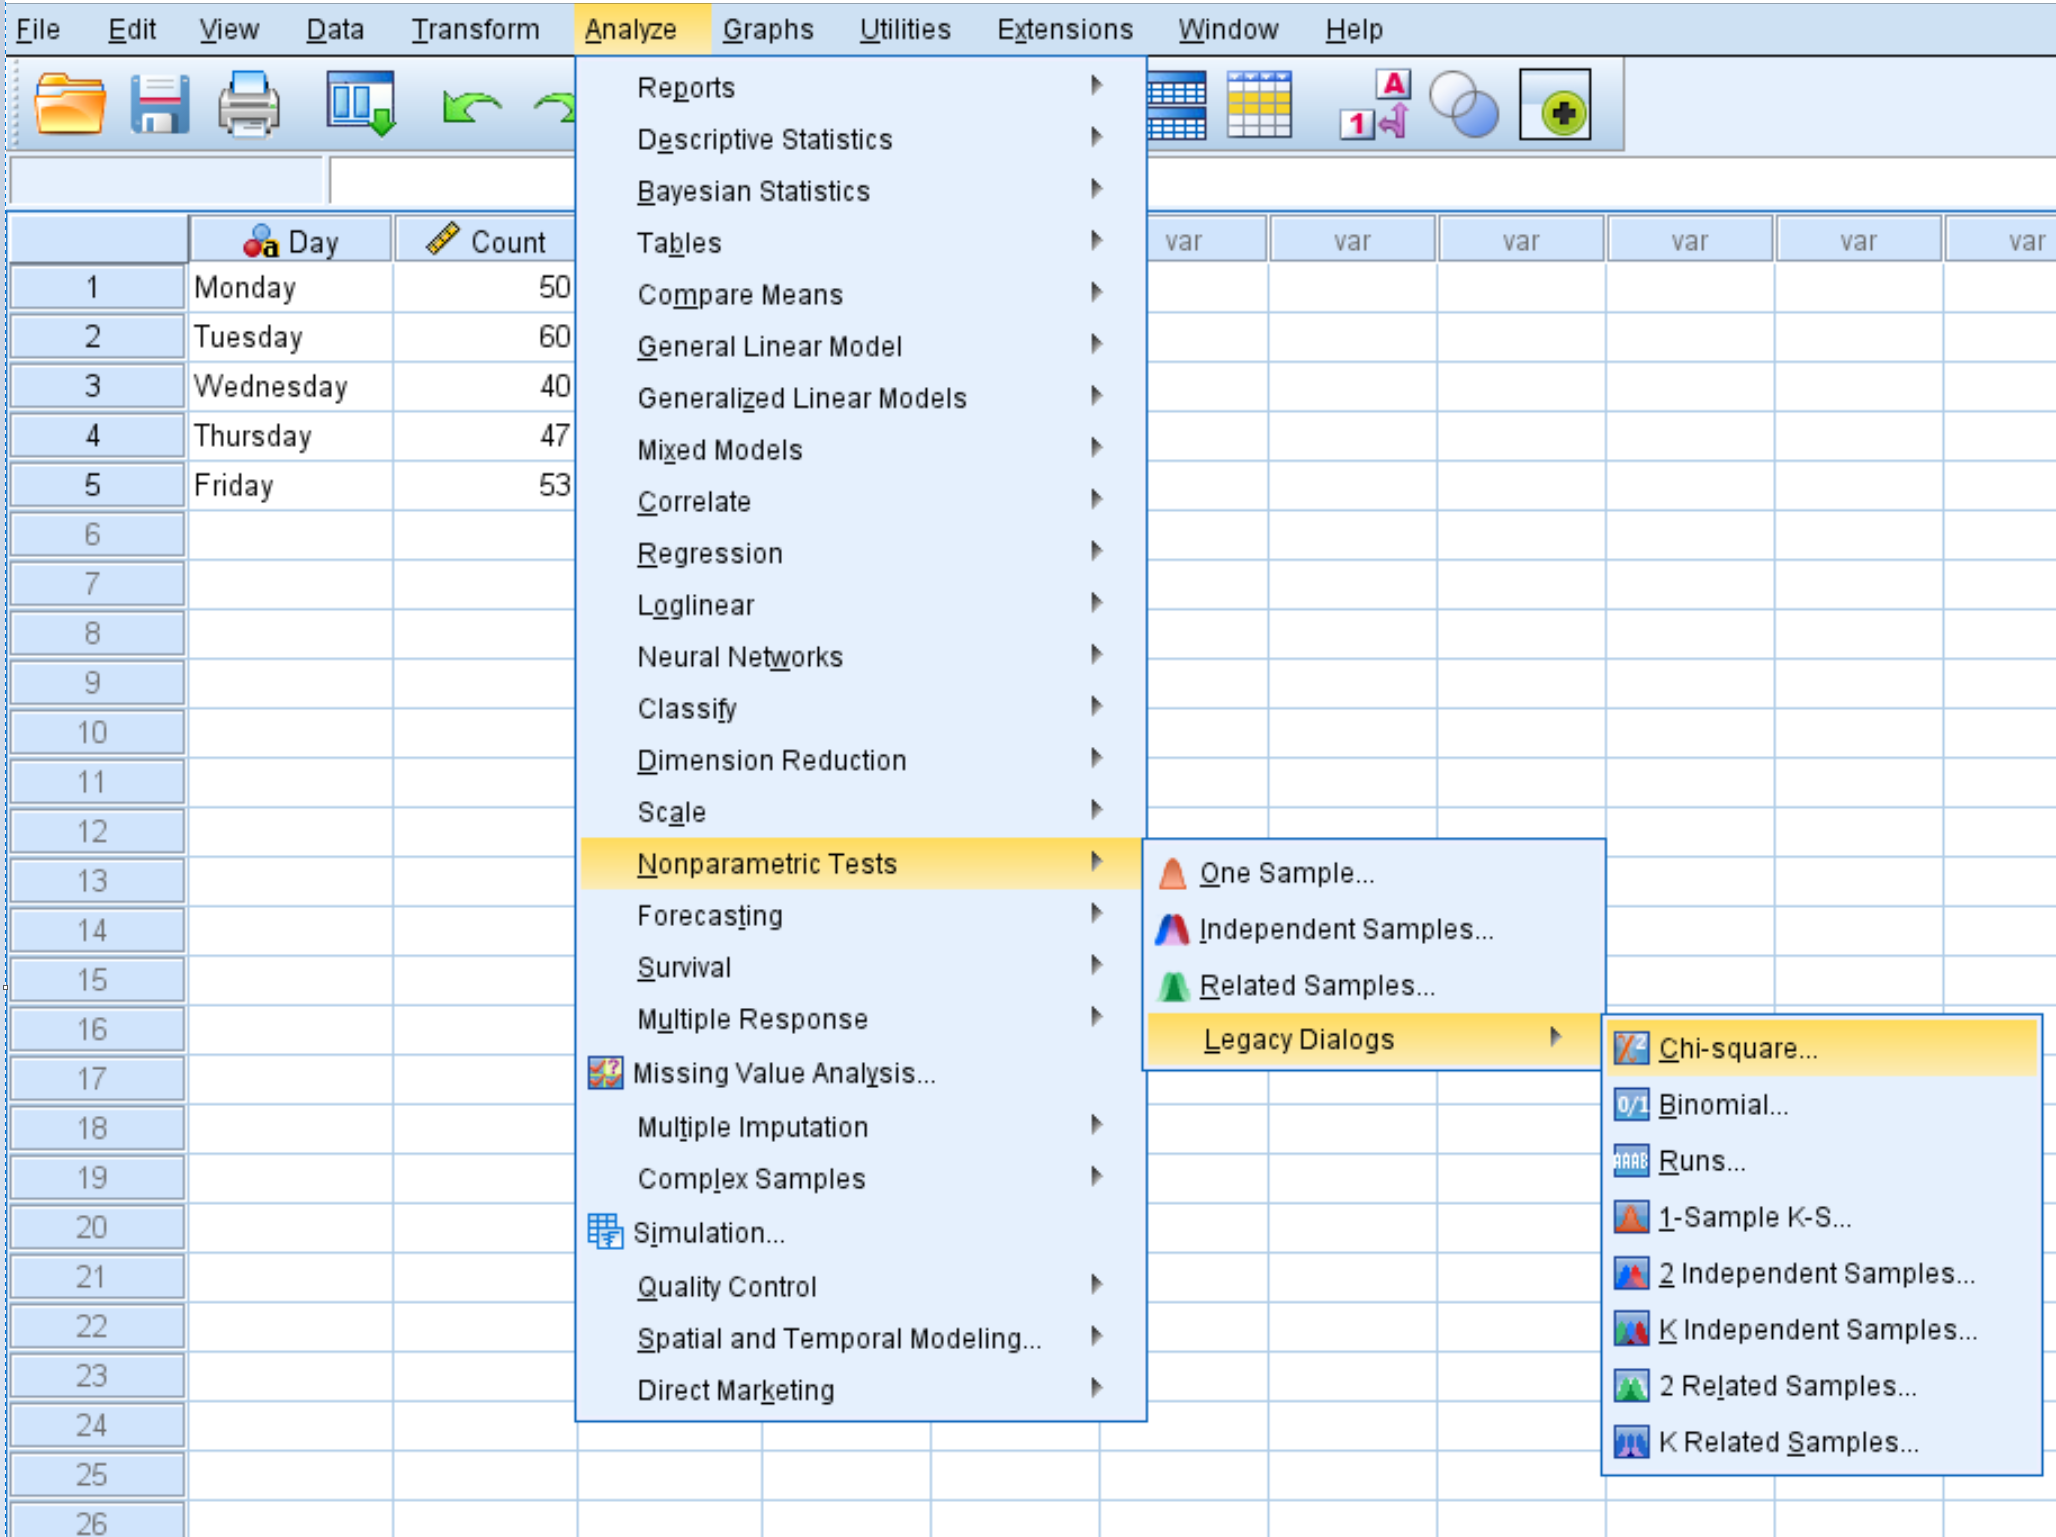This screenshot has height=1537, width=2056.
Task: Click the Count cell with value 47
Action: (485, 435)
